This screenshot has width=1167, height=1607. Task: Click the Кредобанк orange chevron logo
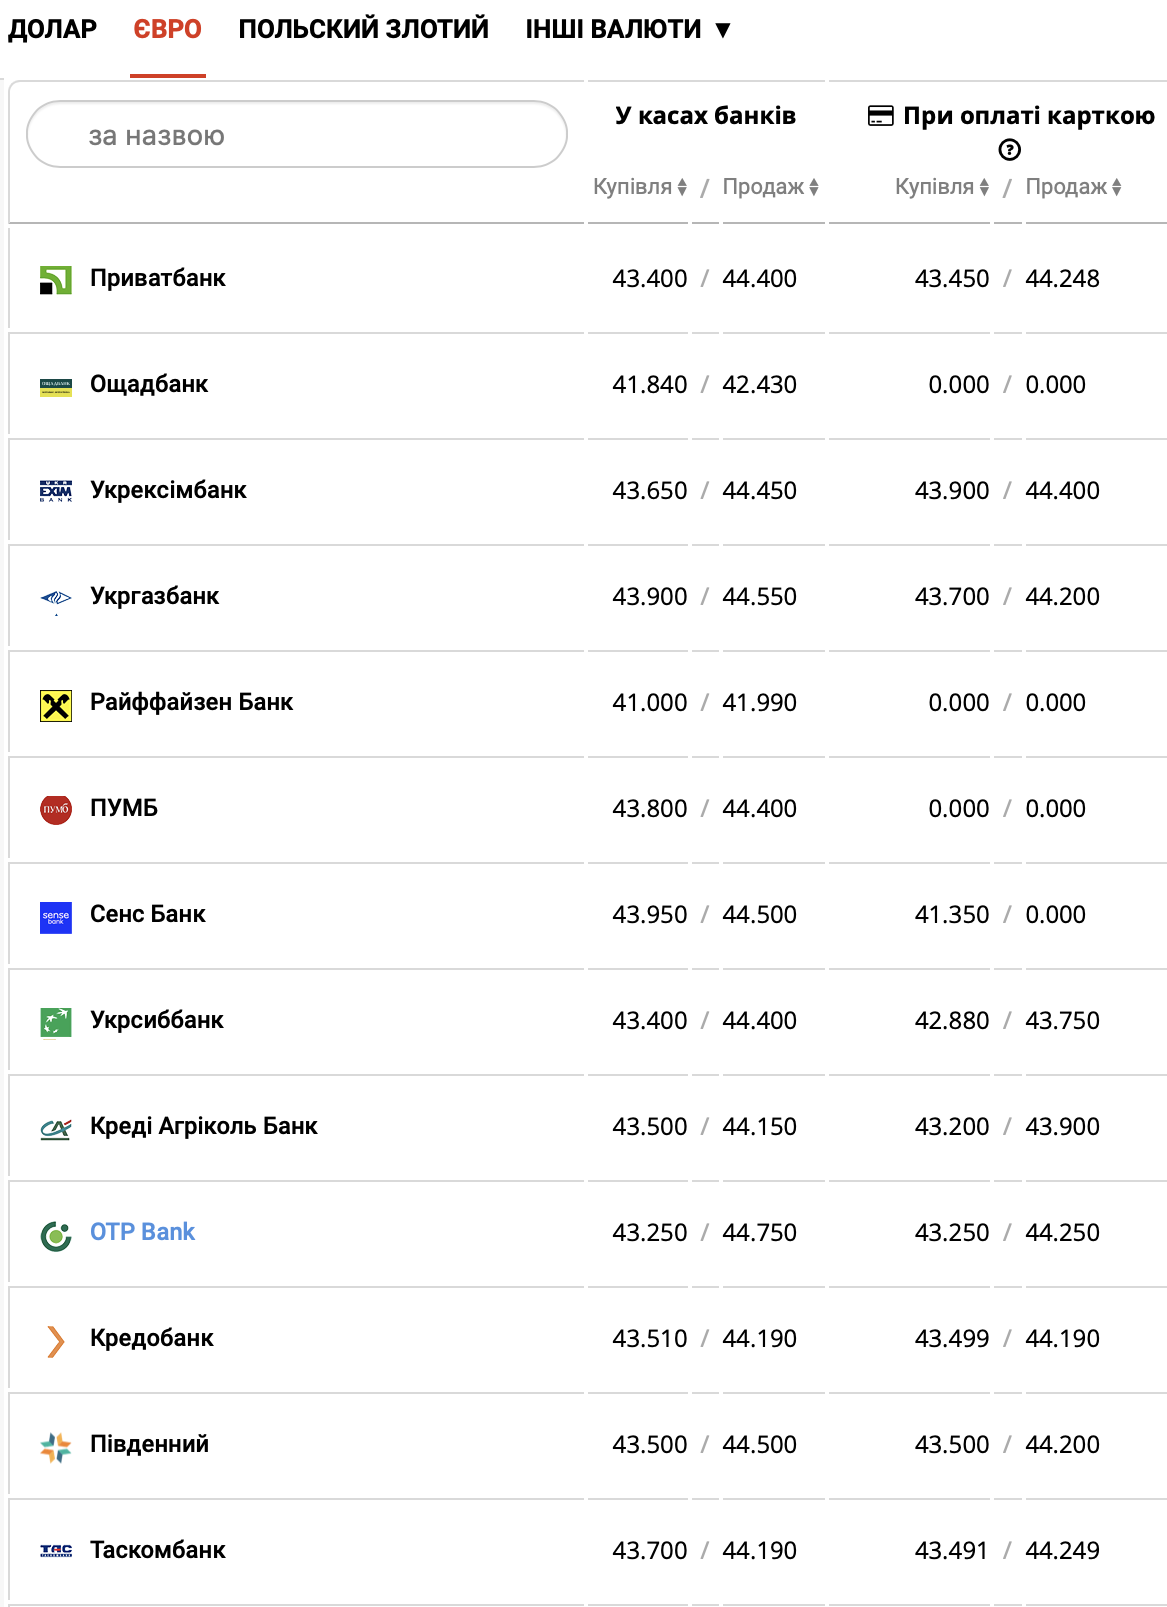point(56,1341)
